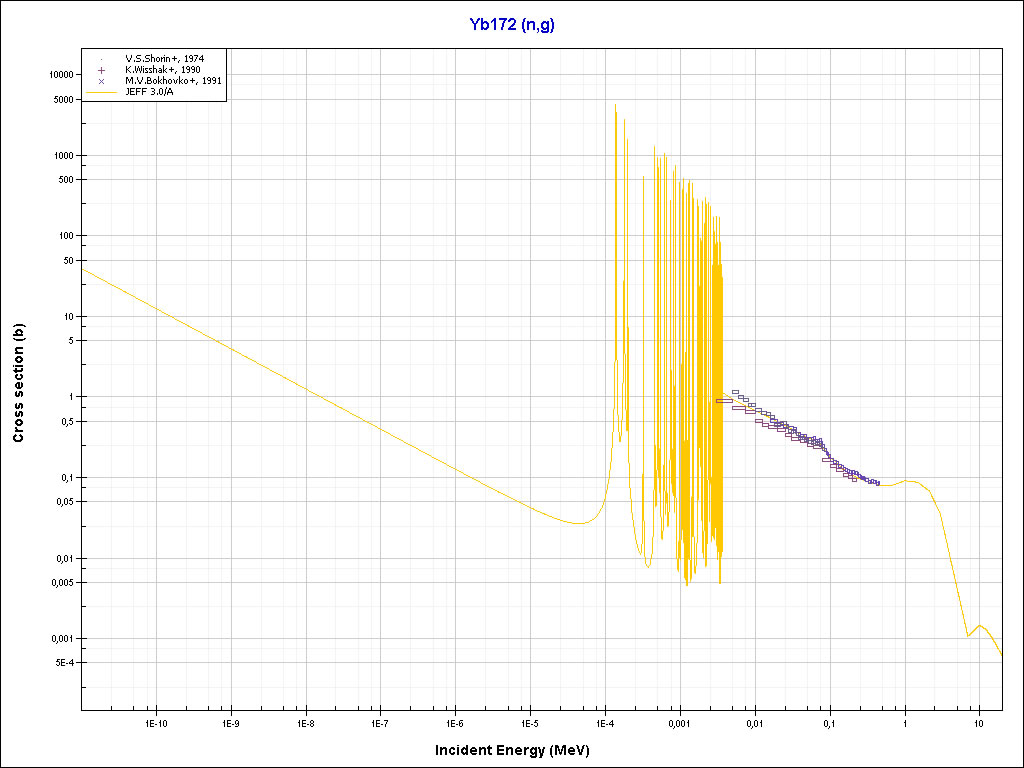Click the 5E-4 tick on the y-axis
Image resolution: width=1024 pixels, height=768 pixels.
pos(63,663)
